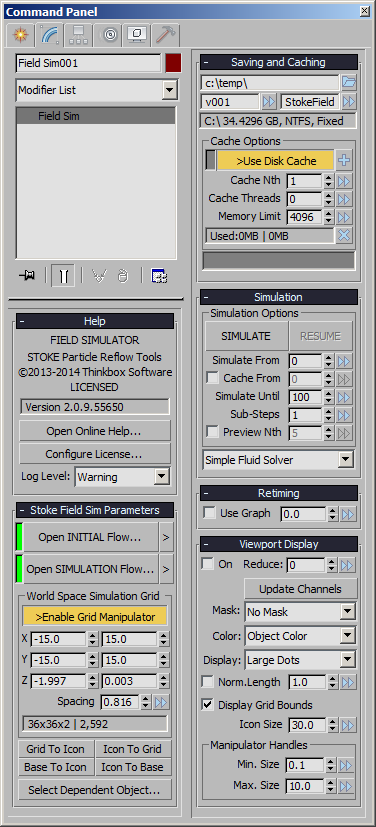The image size is (376, 827).
Task: Click the X clear cache icon beside Used:0MB
Action: coord(344,236)
